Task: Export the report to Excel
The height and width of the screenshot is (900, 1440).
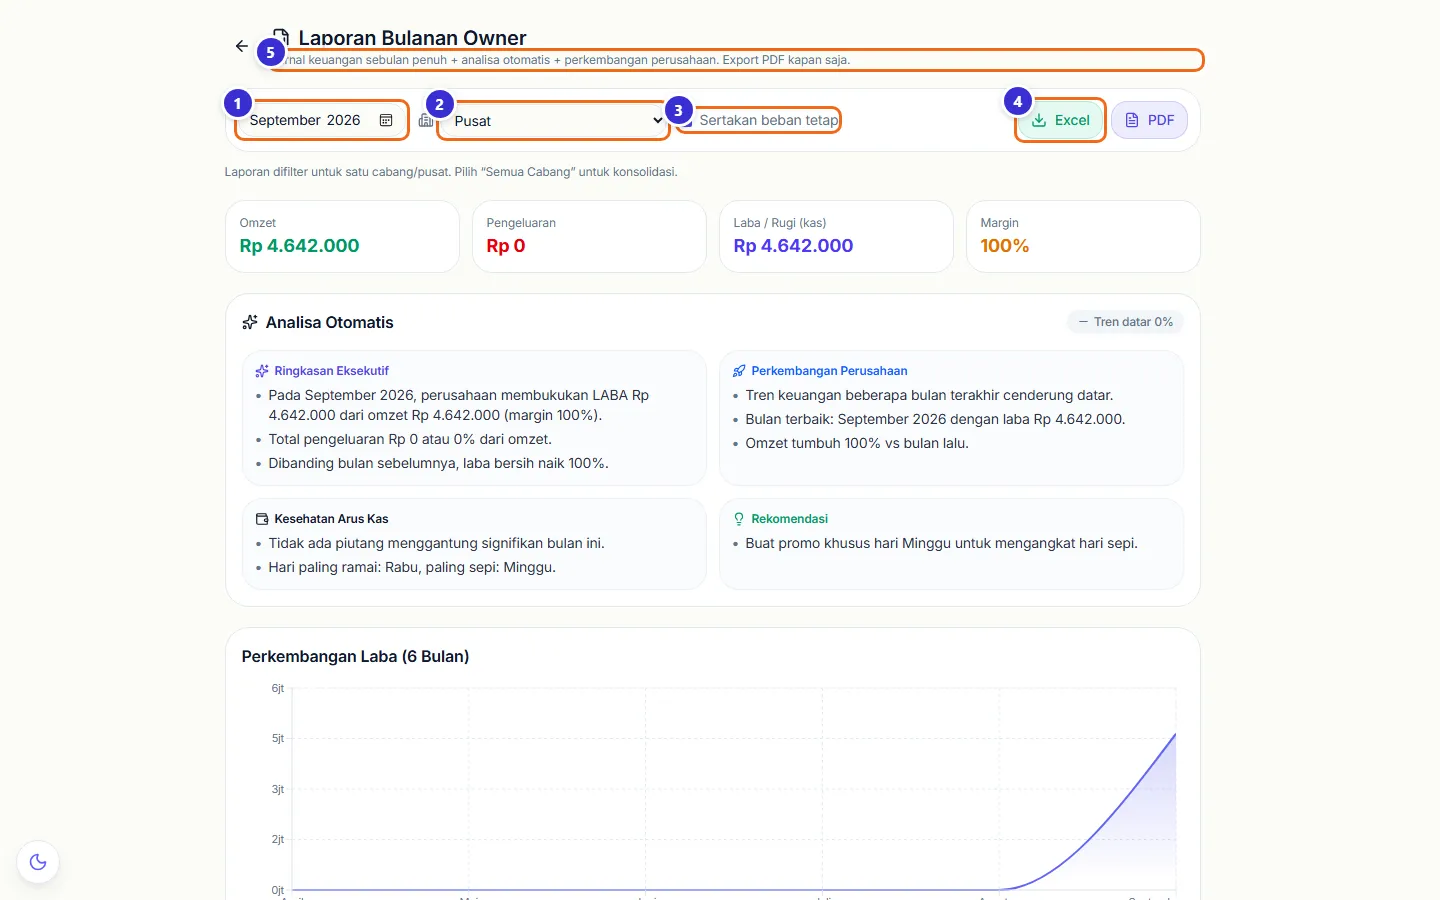Action: click(x=1060, y=120)
